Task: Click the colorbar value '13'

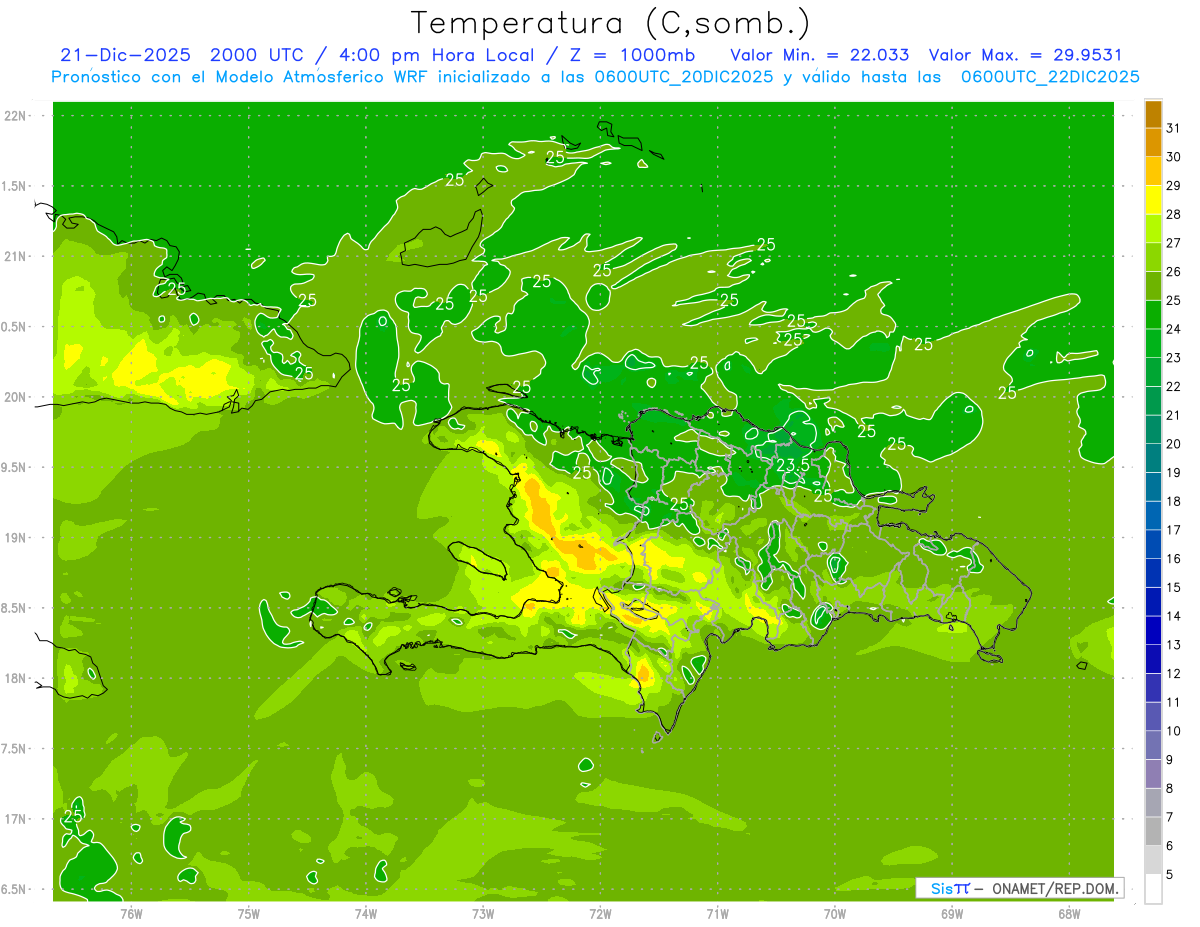Action: [x=1174, y=645]
